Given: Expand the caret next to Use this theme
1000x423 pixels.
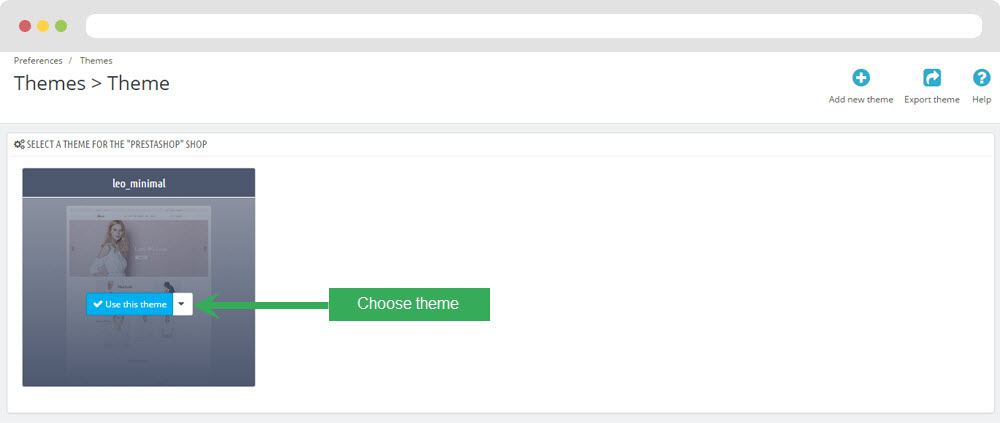Looking at the screenshot, I should tap(182, 304).
